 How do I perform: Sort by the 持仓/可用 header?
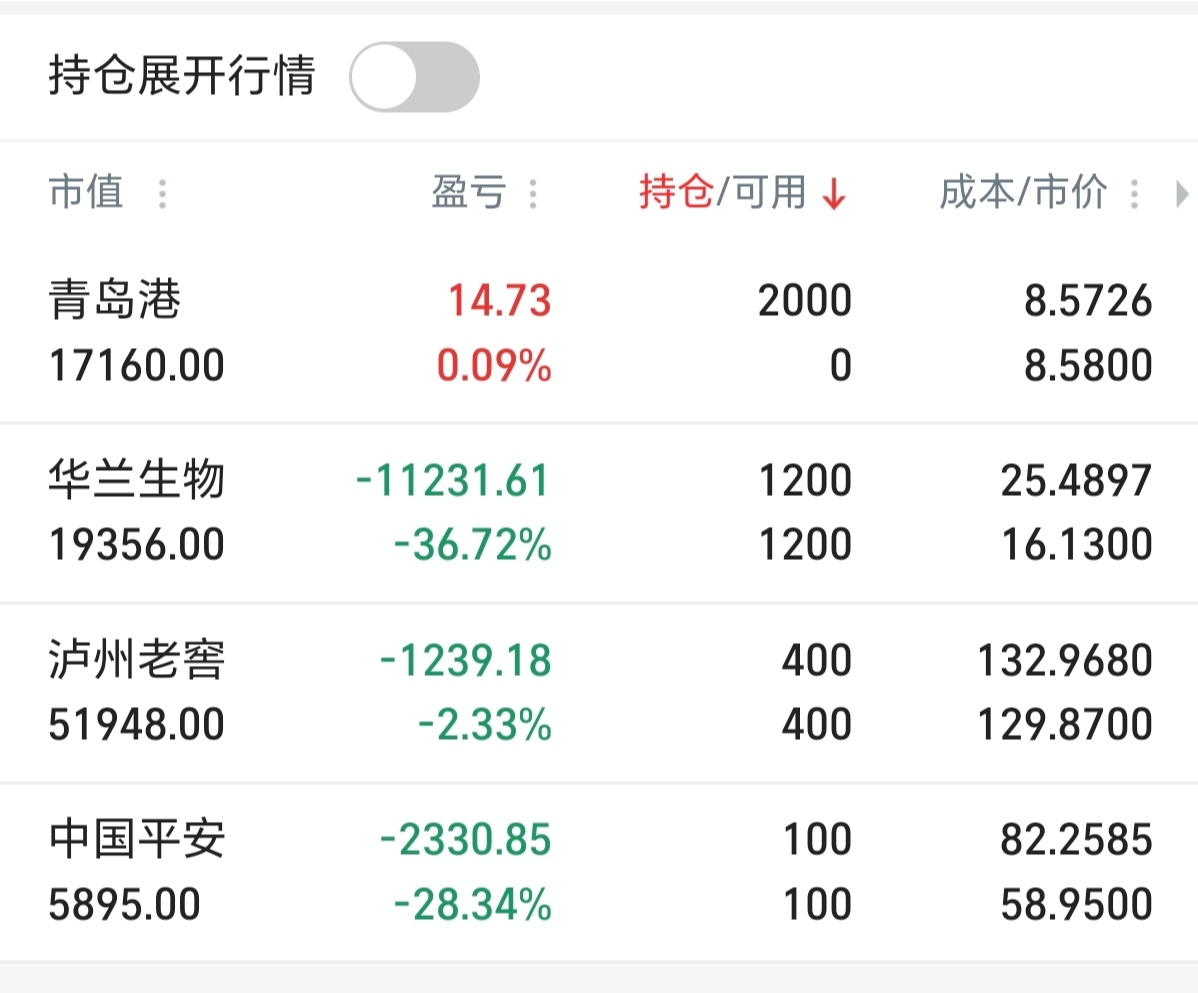(722, 192)
